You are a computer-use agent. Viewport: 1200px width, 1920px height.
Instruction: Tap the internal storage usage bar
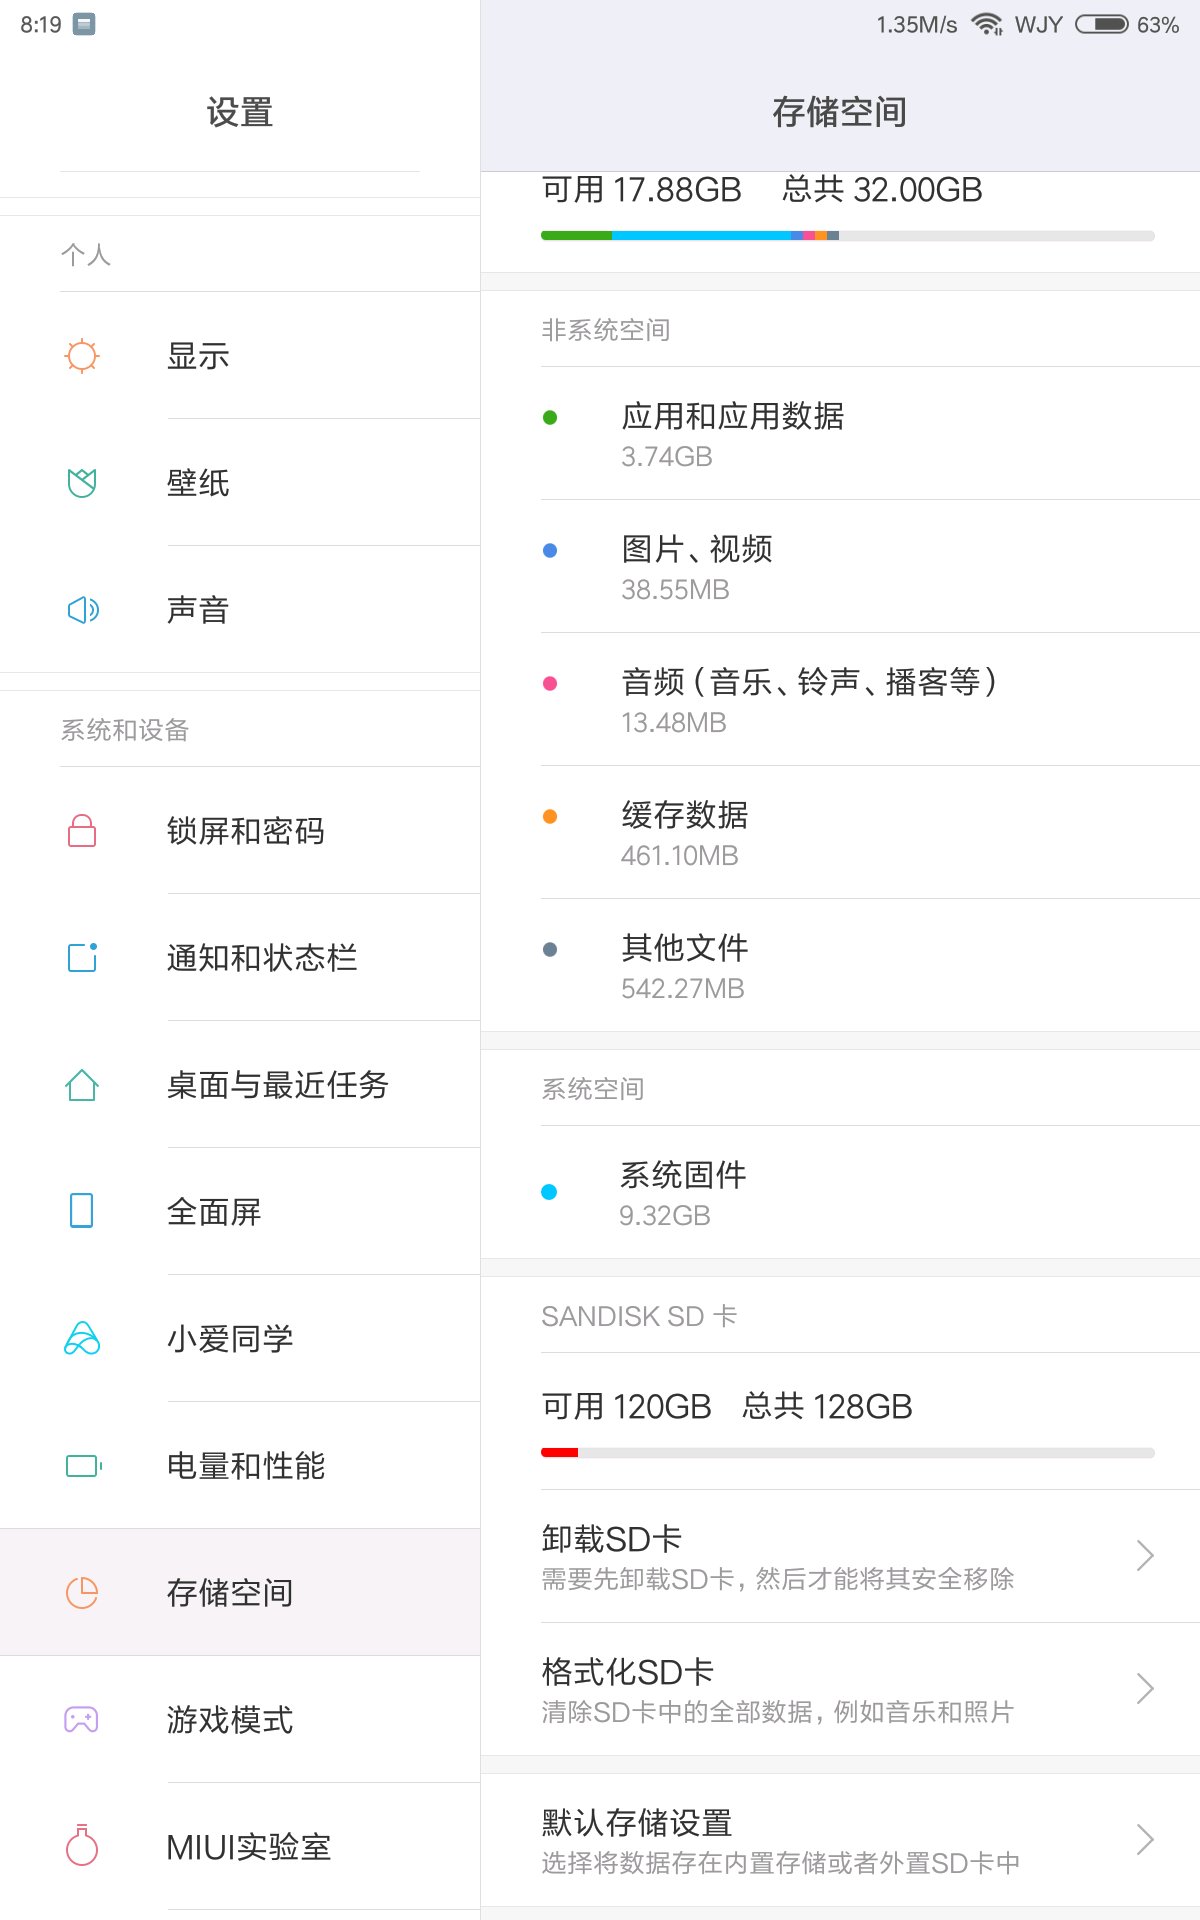[847, 236]
